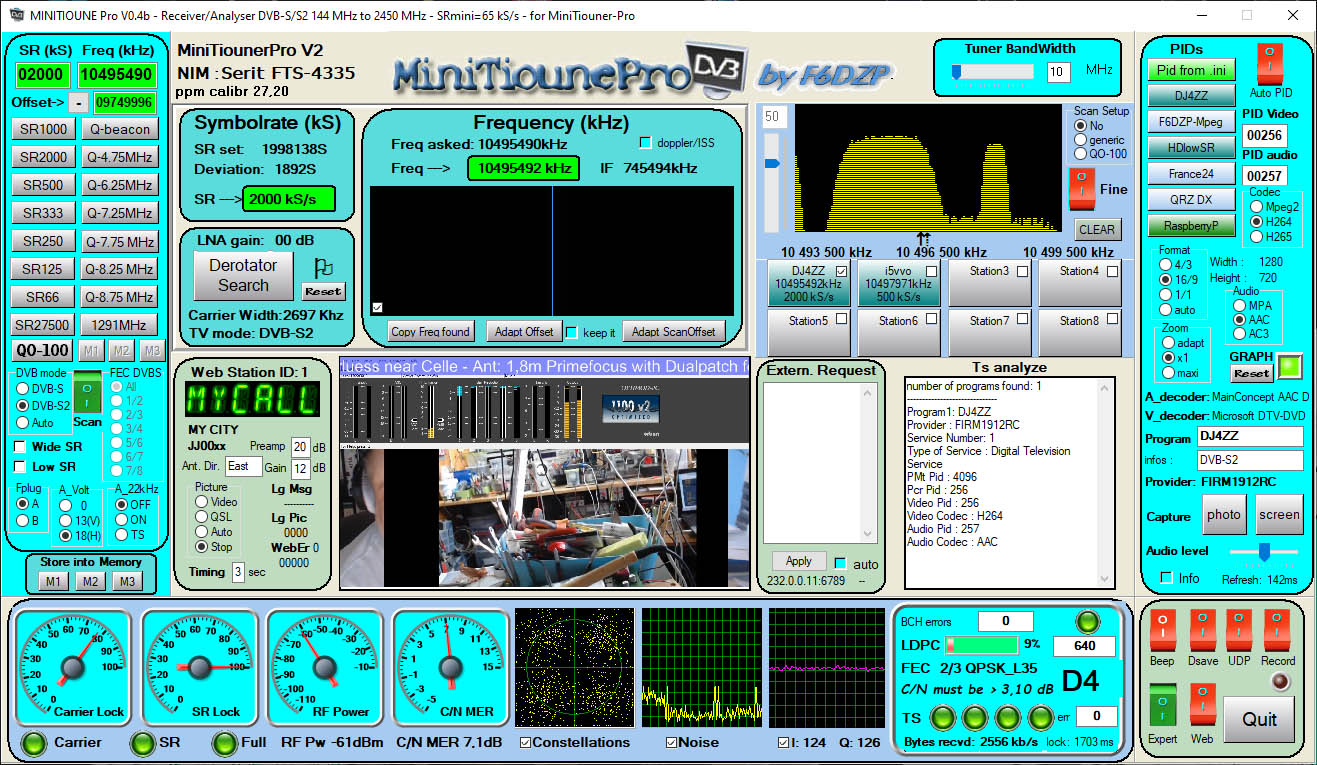1317x765 pixels.
Task: Flip the Record red switch
Action: [1277, 631]
